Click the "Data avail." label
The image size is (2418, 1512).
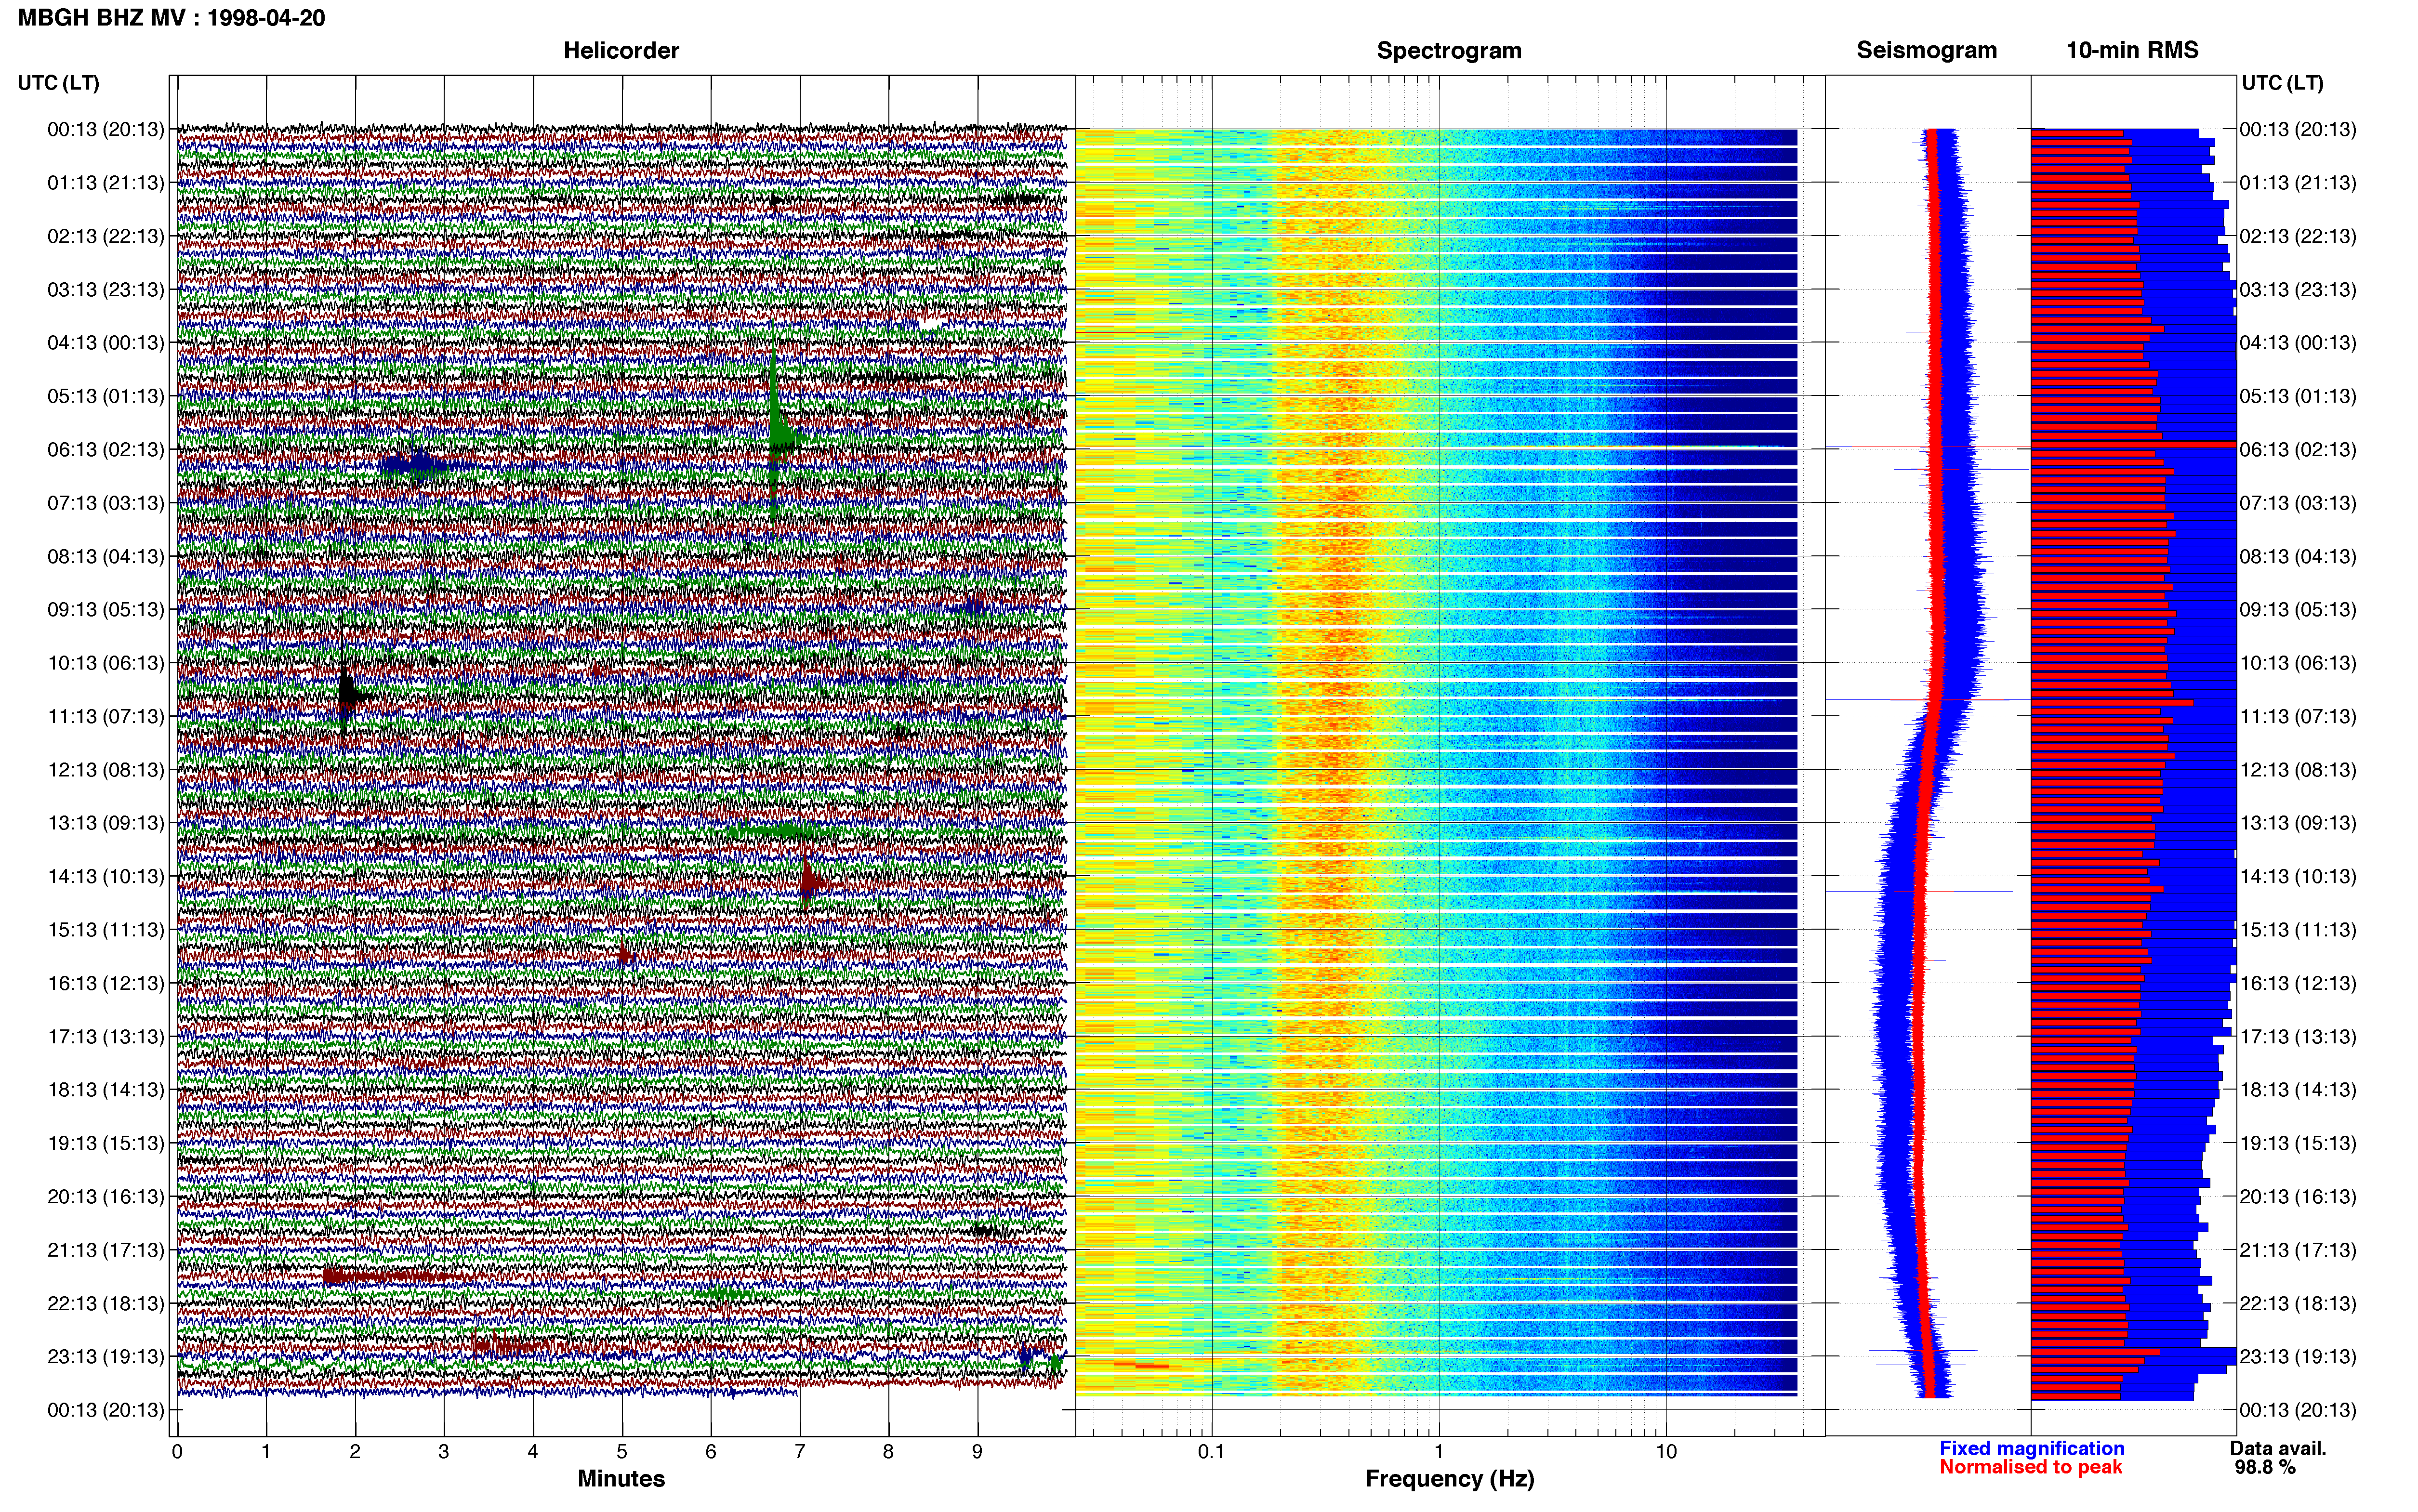(x=2278, y=1448)
